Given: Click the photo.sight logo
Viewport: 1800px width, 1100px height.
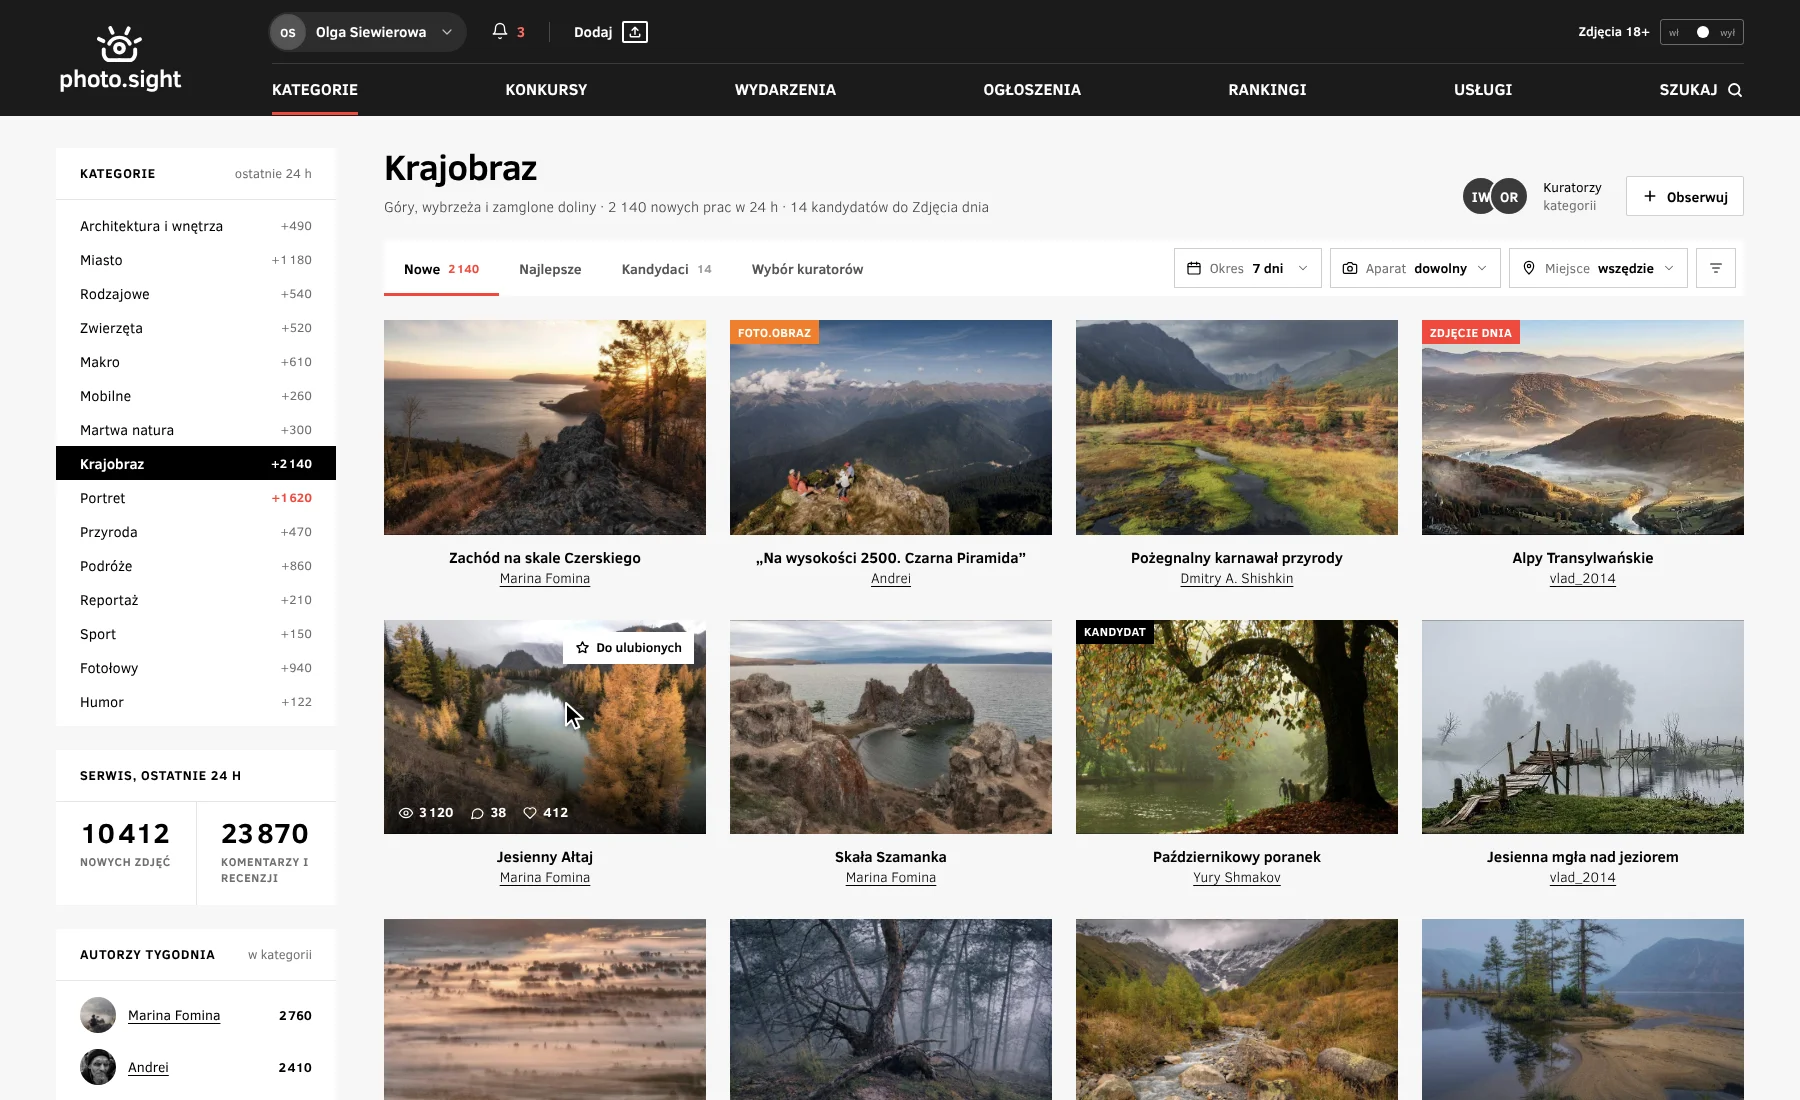Looking at the screenshot, I should click(x=120, y=58).
